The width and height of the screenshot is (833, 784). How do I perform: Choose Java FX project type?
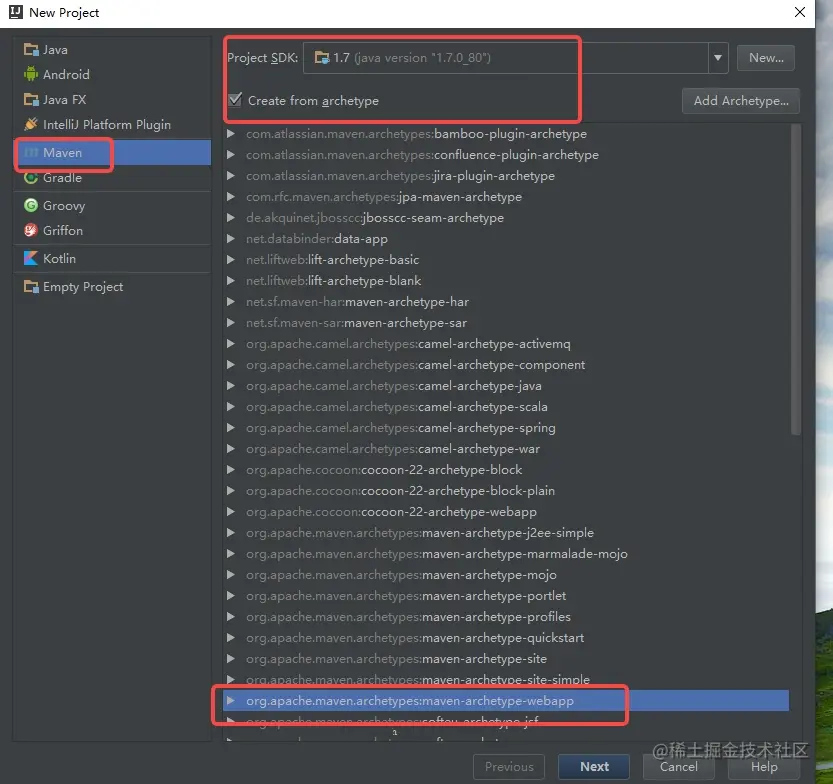[113, 99]
